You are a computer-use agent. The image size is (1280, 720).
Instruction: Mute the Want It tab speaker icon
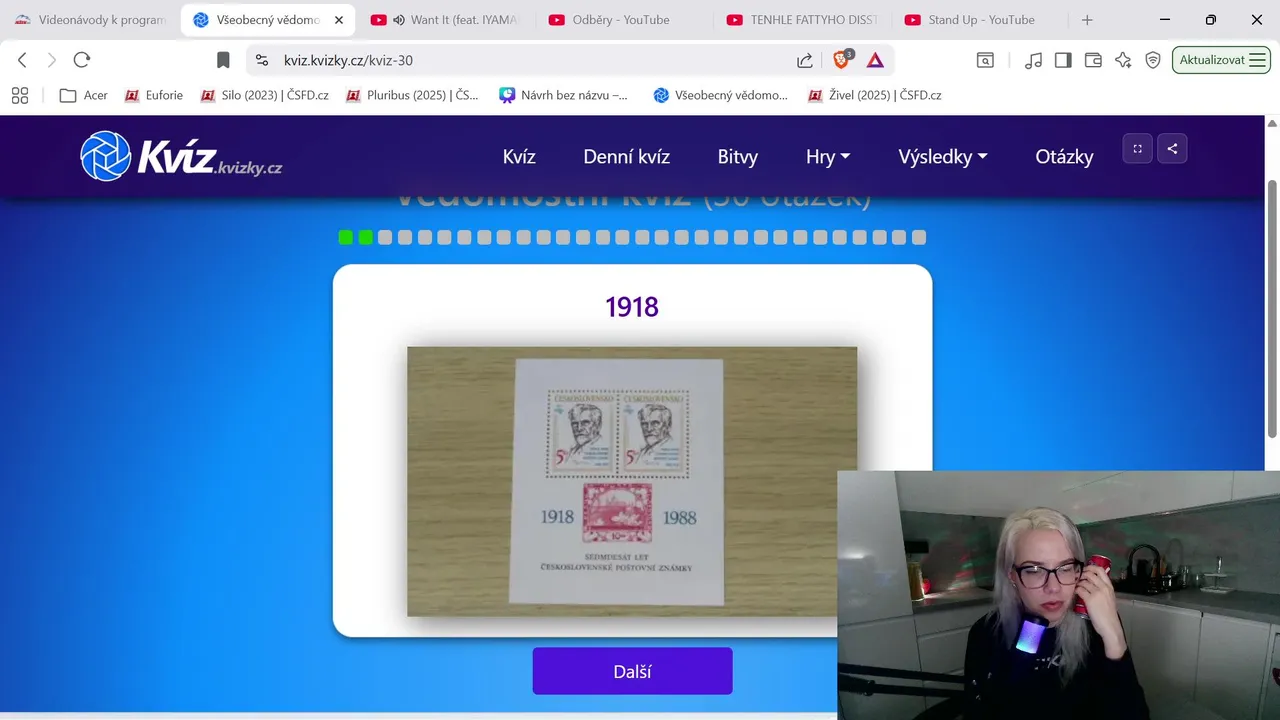click(398, 20)
